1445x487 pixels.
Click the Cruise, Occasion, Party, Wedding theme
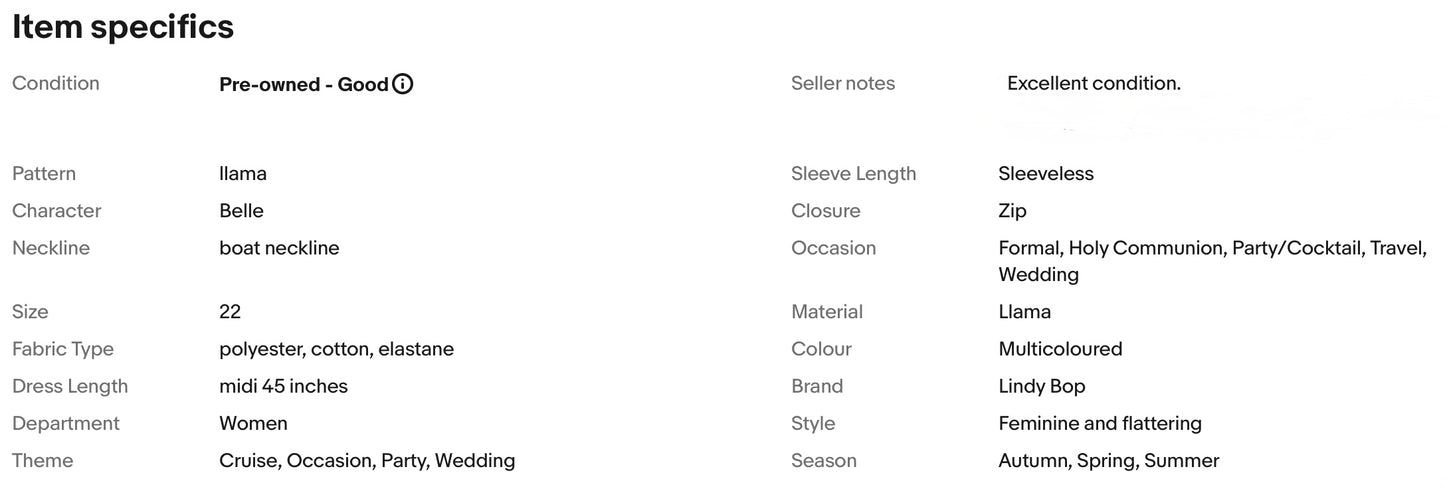(x=367, y=460)
